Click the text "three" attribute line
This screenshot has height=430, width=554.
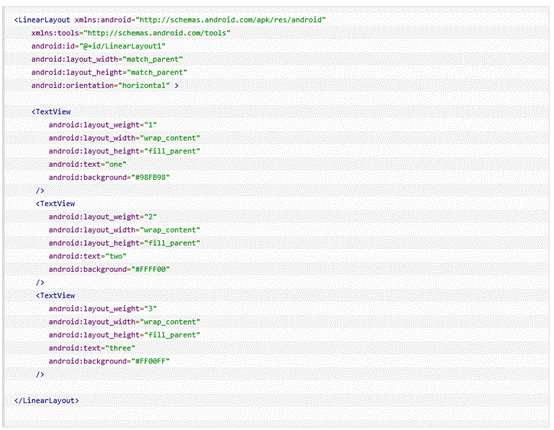click(x=92, y=348)
